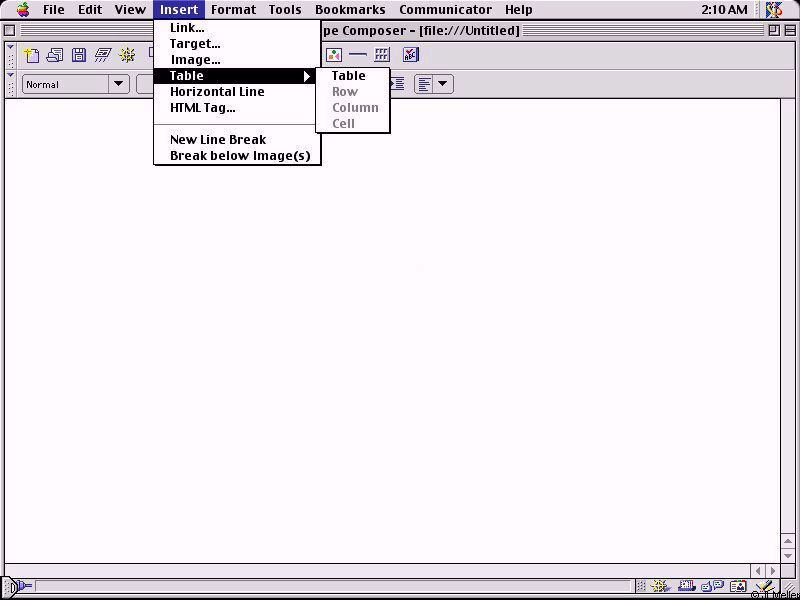Image resolution: width=800 pixels, height=600 pixels.
Task: Open the Address Book component bar icon
Action: pos(739,587)
